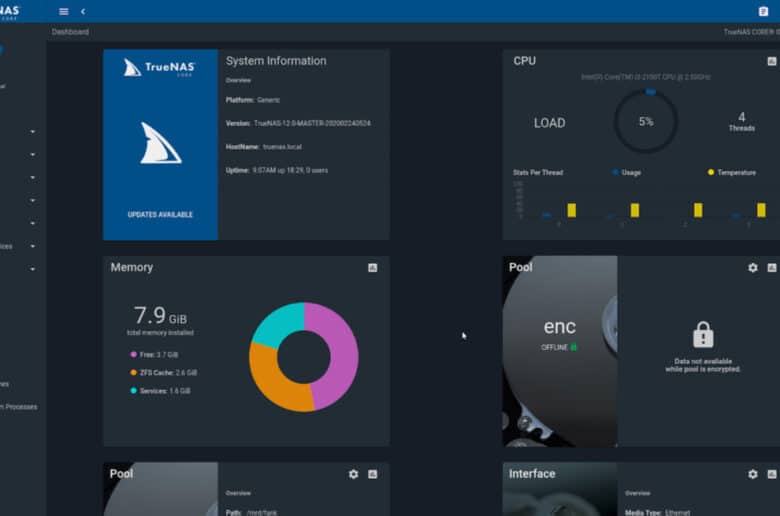Collapse sidebar with the back chevron
The image size is (780, 516).
click(83, 11)
